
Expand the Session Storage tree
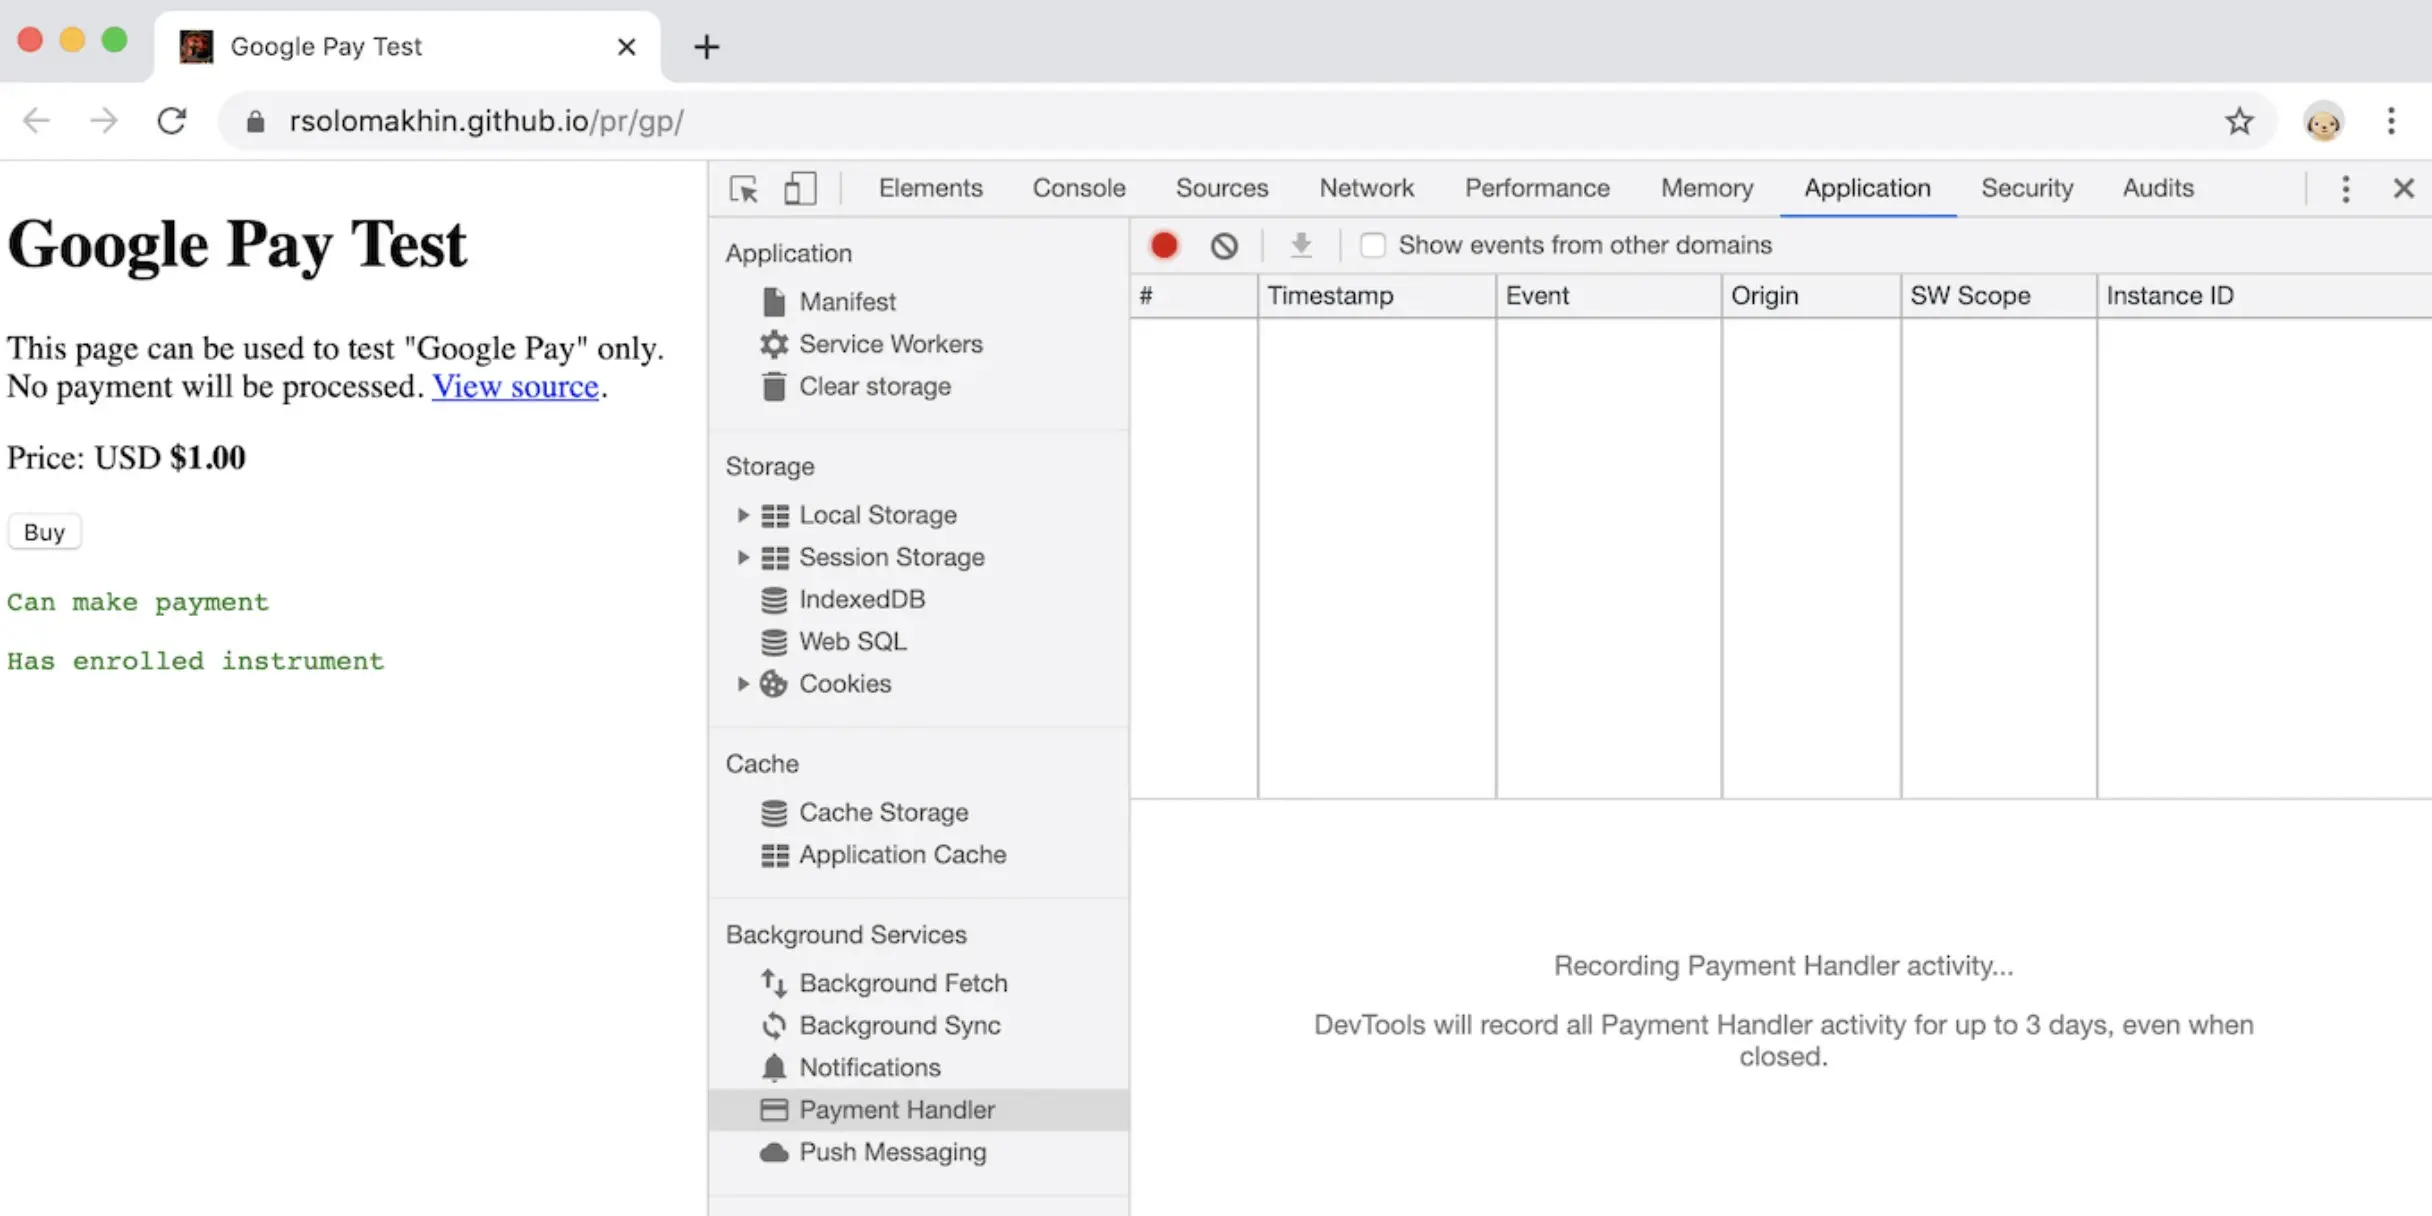743,557
